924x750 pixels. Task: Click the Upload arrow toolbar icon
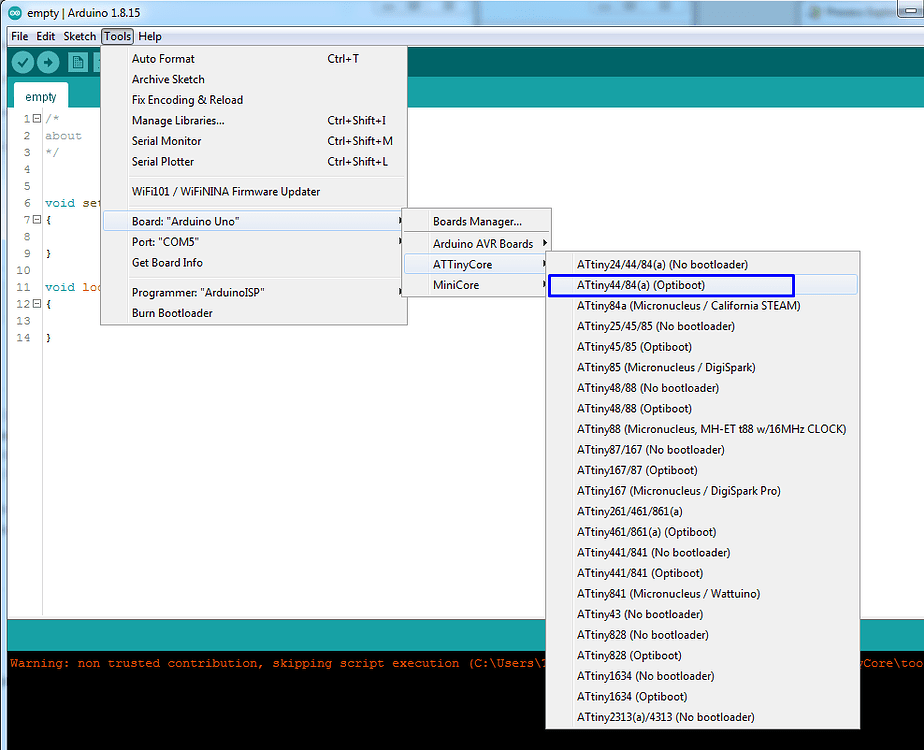point(48,61)
